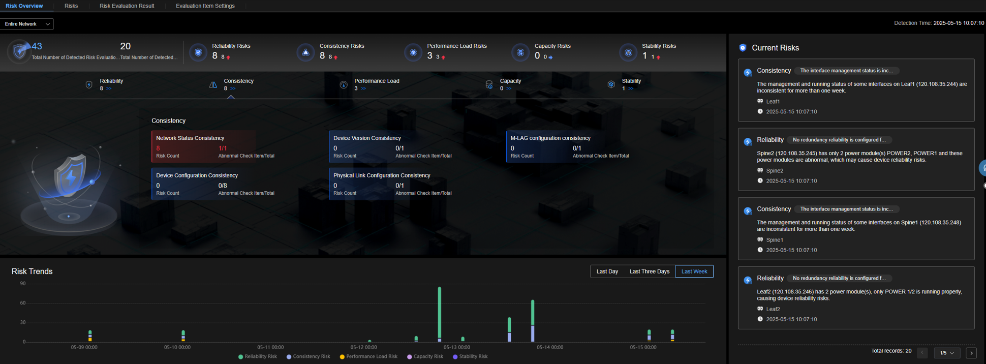This screenshot has height=364, width=986.
Task: Click the Spine2 reliability risk arrow icon
Action: tap(748, 141)
